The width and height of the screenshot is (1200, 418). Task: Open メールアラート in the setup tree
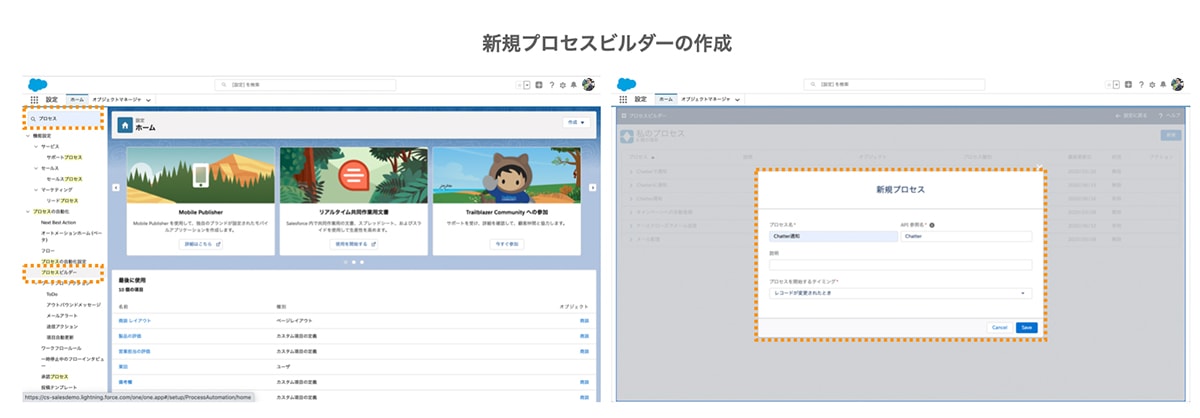[x=64, y=315]
